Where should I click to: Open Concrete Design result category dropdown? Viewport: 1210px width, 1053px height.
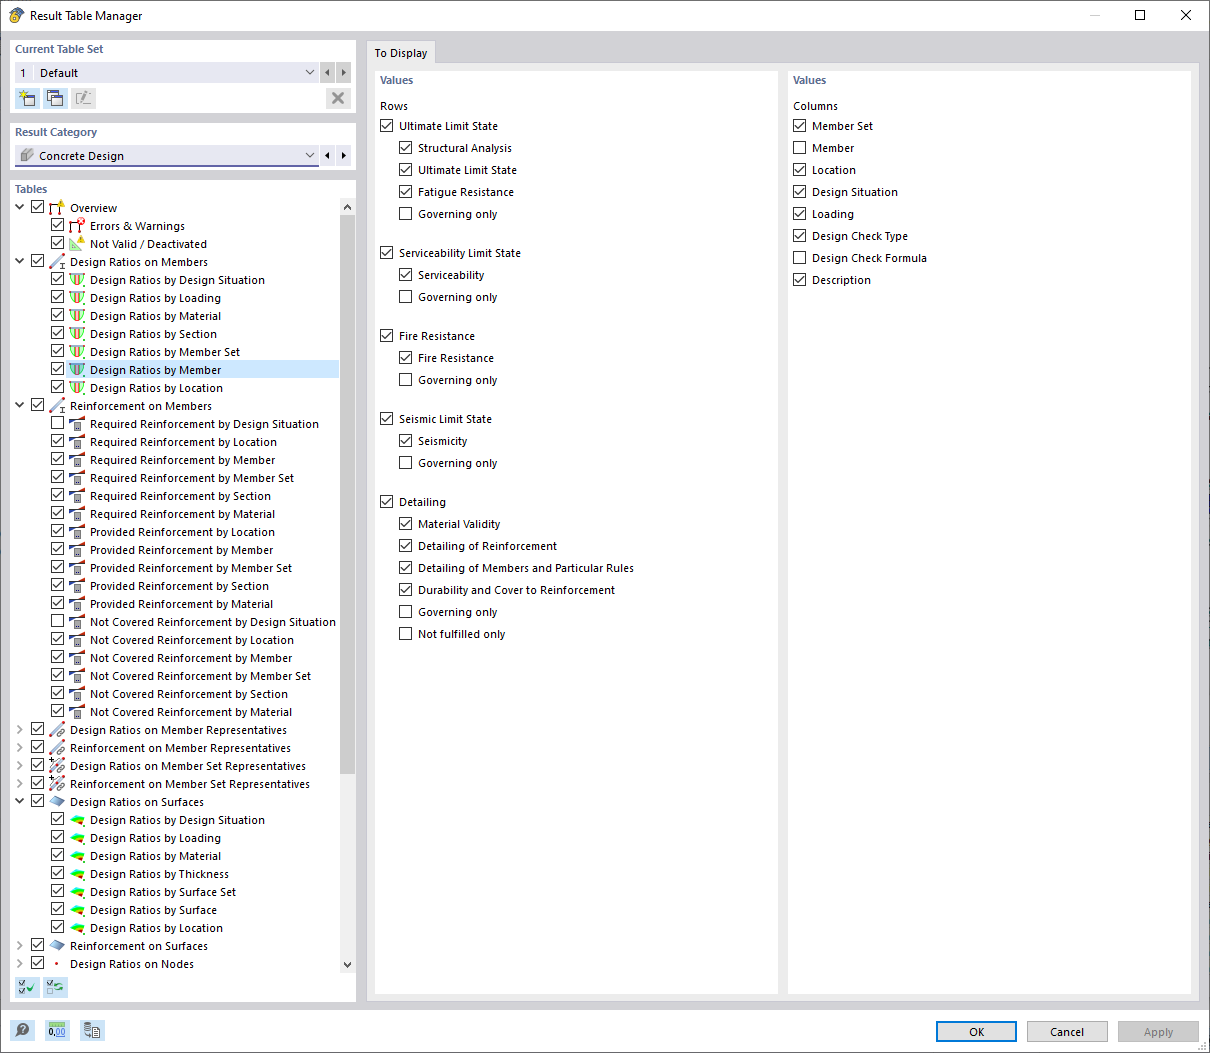166,156
